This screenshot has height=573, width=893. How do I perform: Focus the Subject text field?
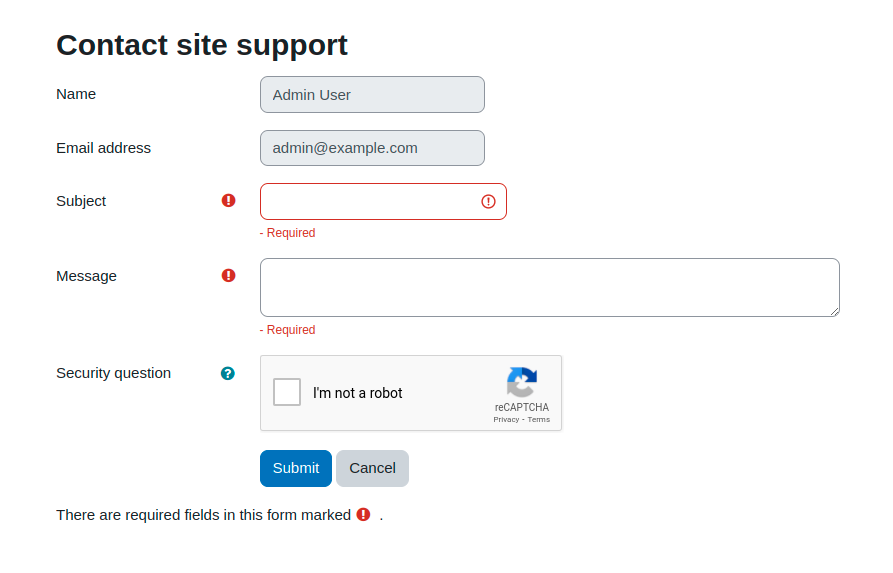pyautogui.click(x=383, y=201)
